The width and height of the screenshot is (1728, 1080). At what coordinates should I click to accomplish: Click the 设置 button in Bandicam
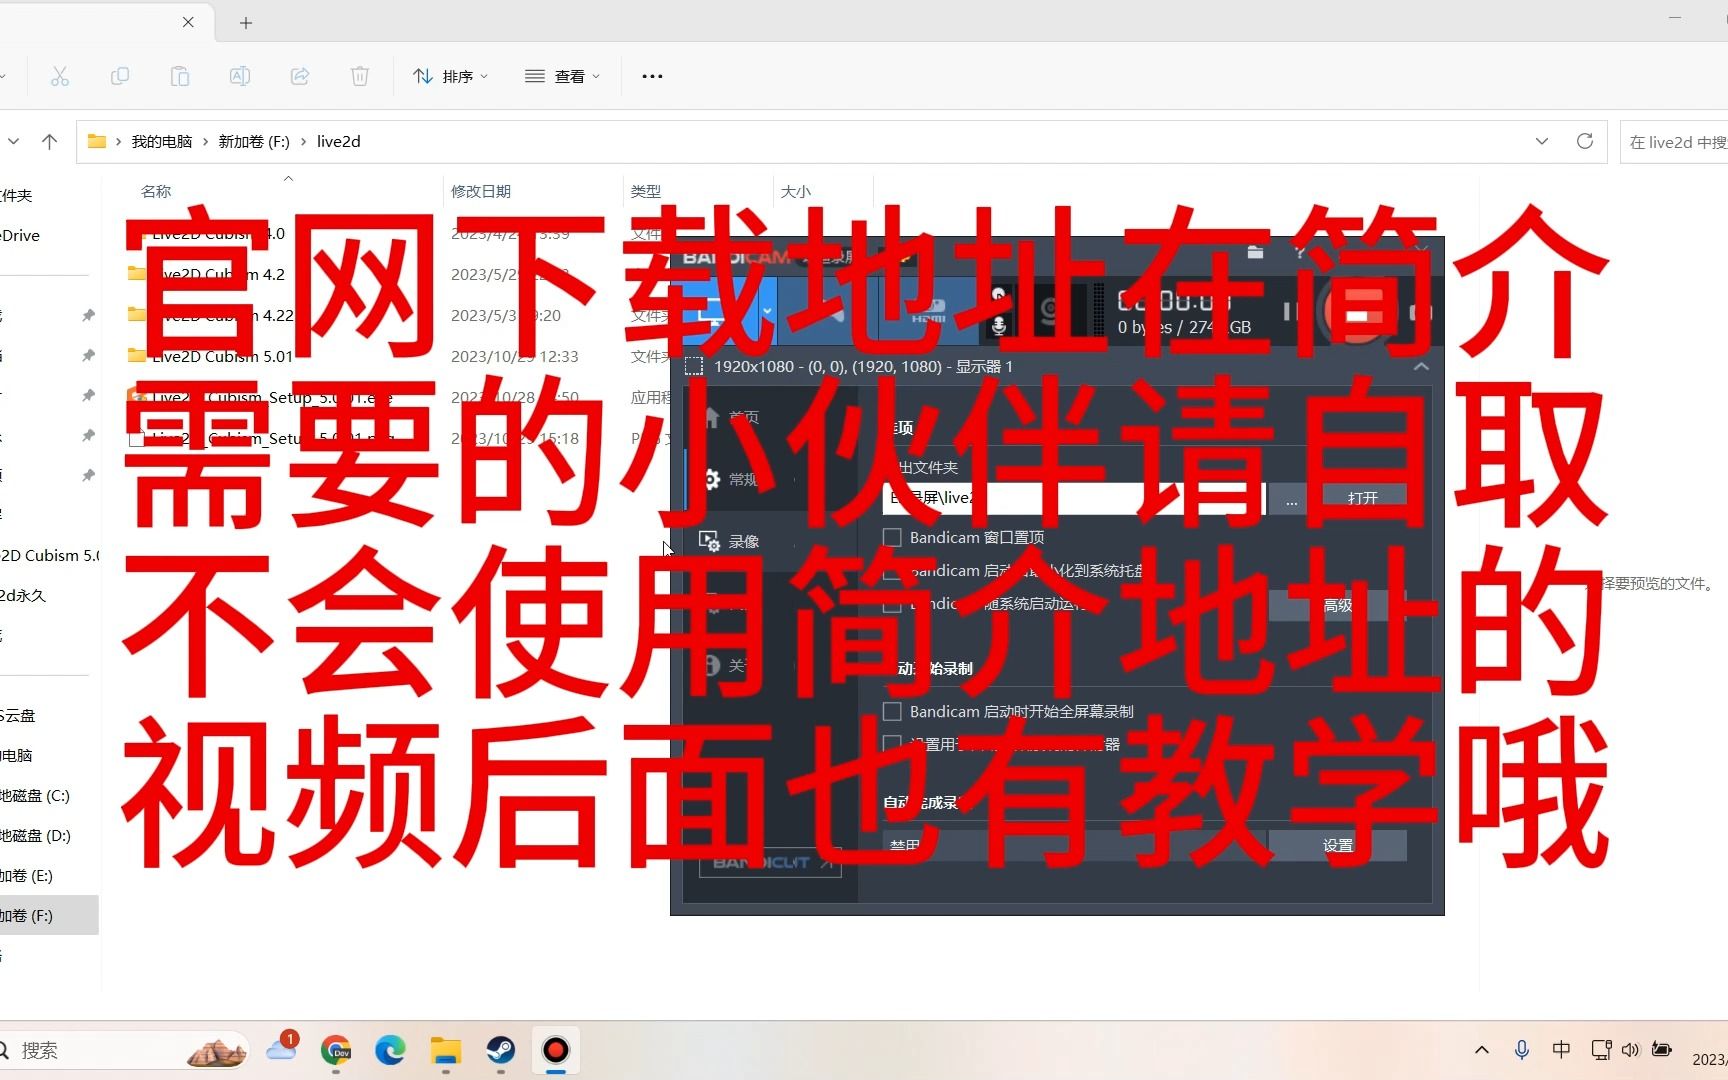click(x=1337, y=845)
